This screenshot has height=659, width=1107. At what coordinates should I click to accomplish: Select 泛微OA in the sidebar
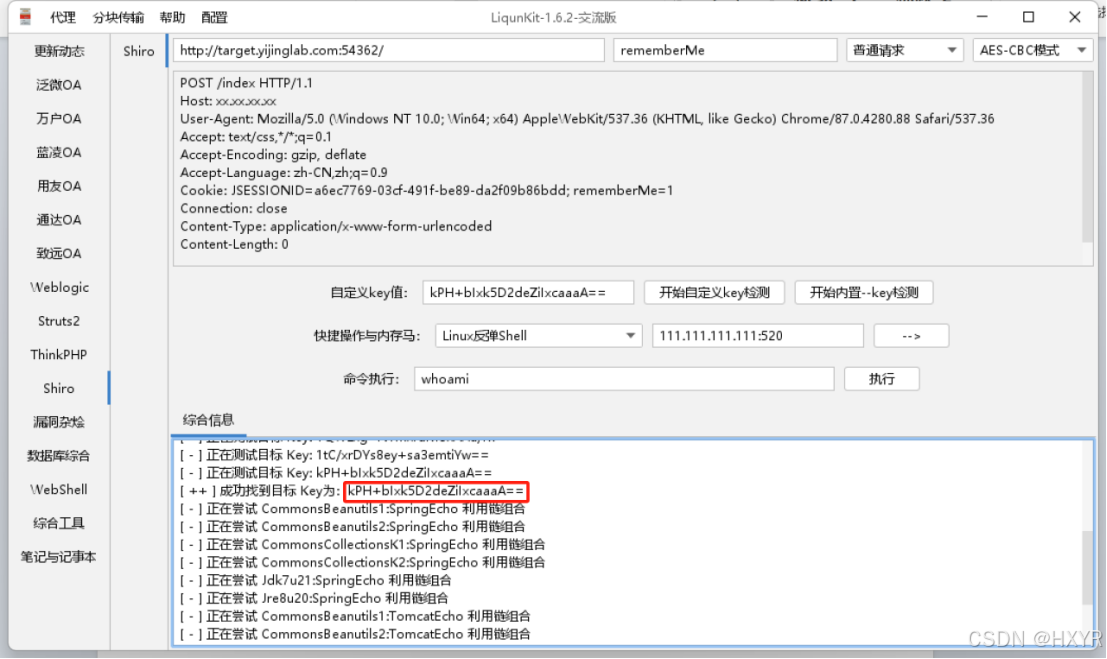tap(59, 85)
